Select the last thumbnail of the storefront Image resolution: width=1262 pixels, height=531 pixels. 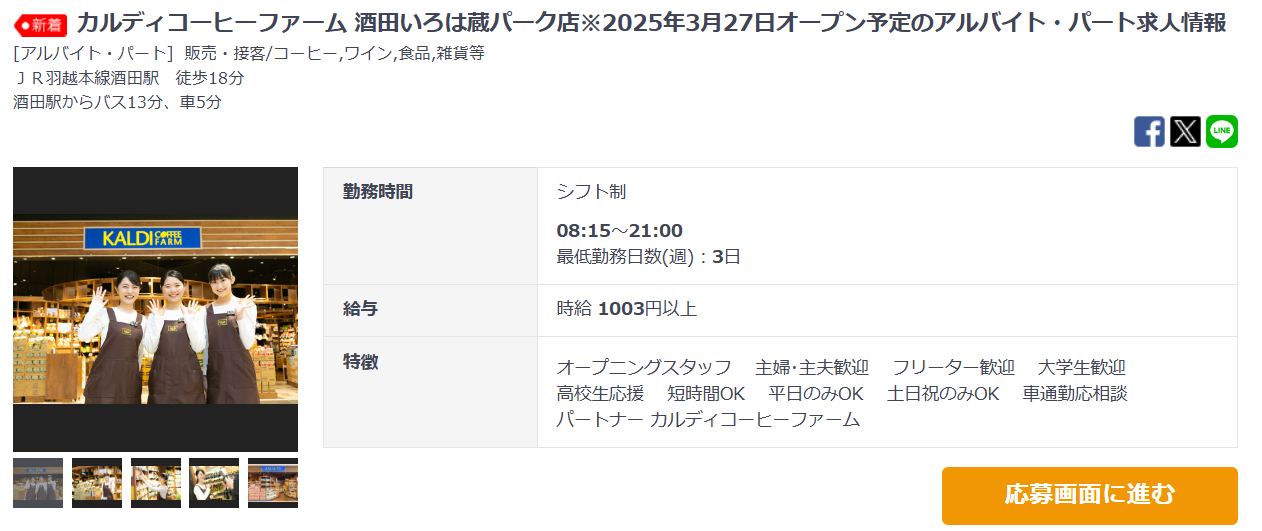273,483
